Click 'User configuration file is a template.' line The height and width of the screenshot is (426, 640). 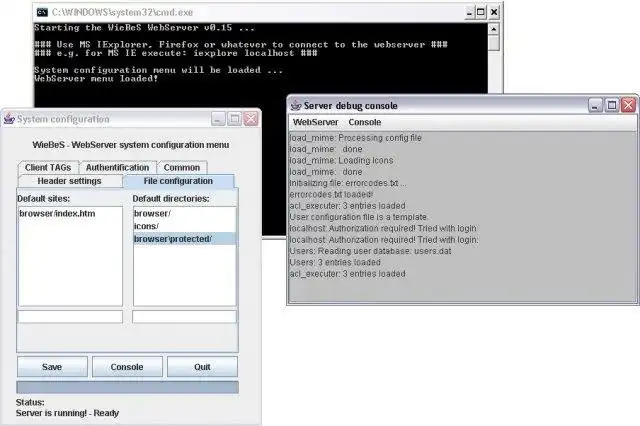359,217
